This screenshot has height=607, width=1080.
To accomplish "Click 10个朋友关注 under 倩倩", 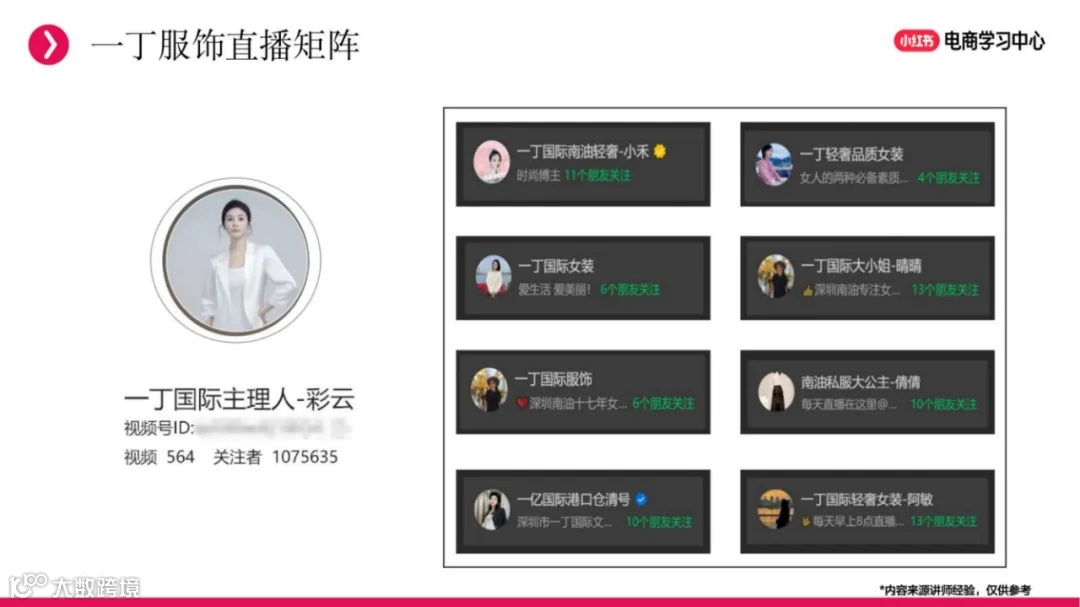I will (x=944, y=404).
